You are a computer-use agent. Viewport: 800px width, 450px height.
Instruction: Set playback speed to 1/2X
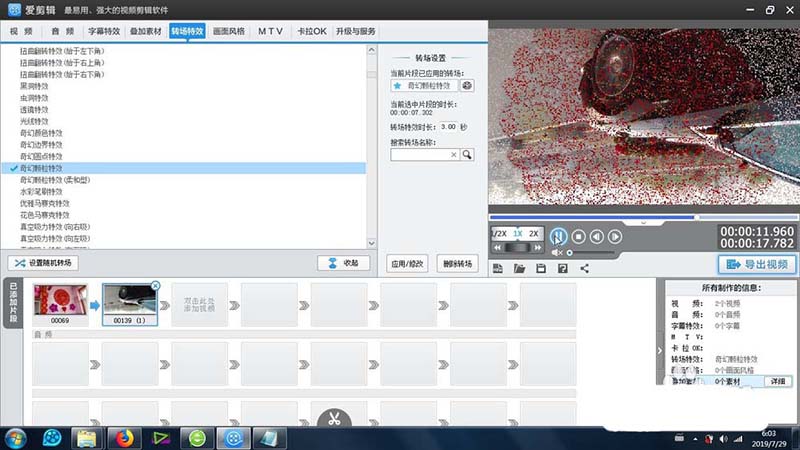pyautogui.click(x=499, y=234)
